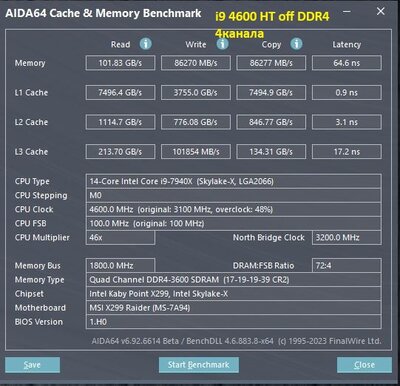Select Memory latency value 64.6 ns
This screenshot has height=386, width=400.
click(347, 63)
